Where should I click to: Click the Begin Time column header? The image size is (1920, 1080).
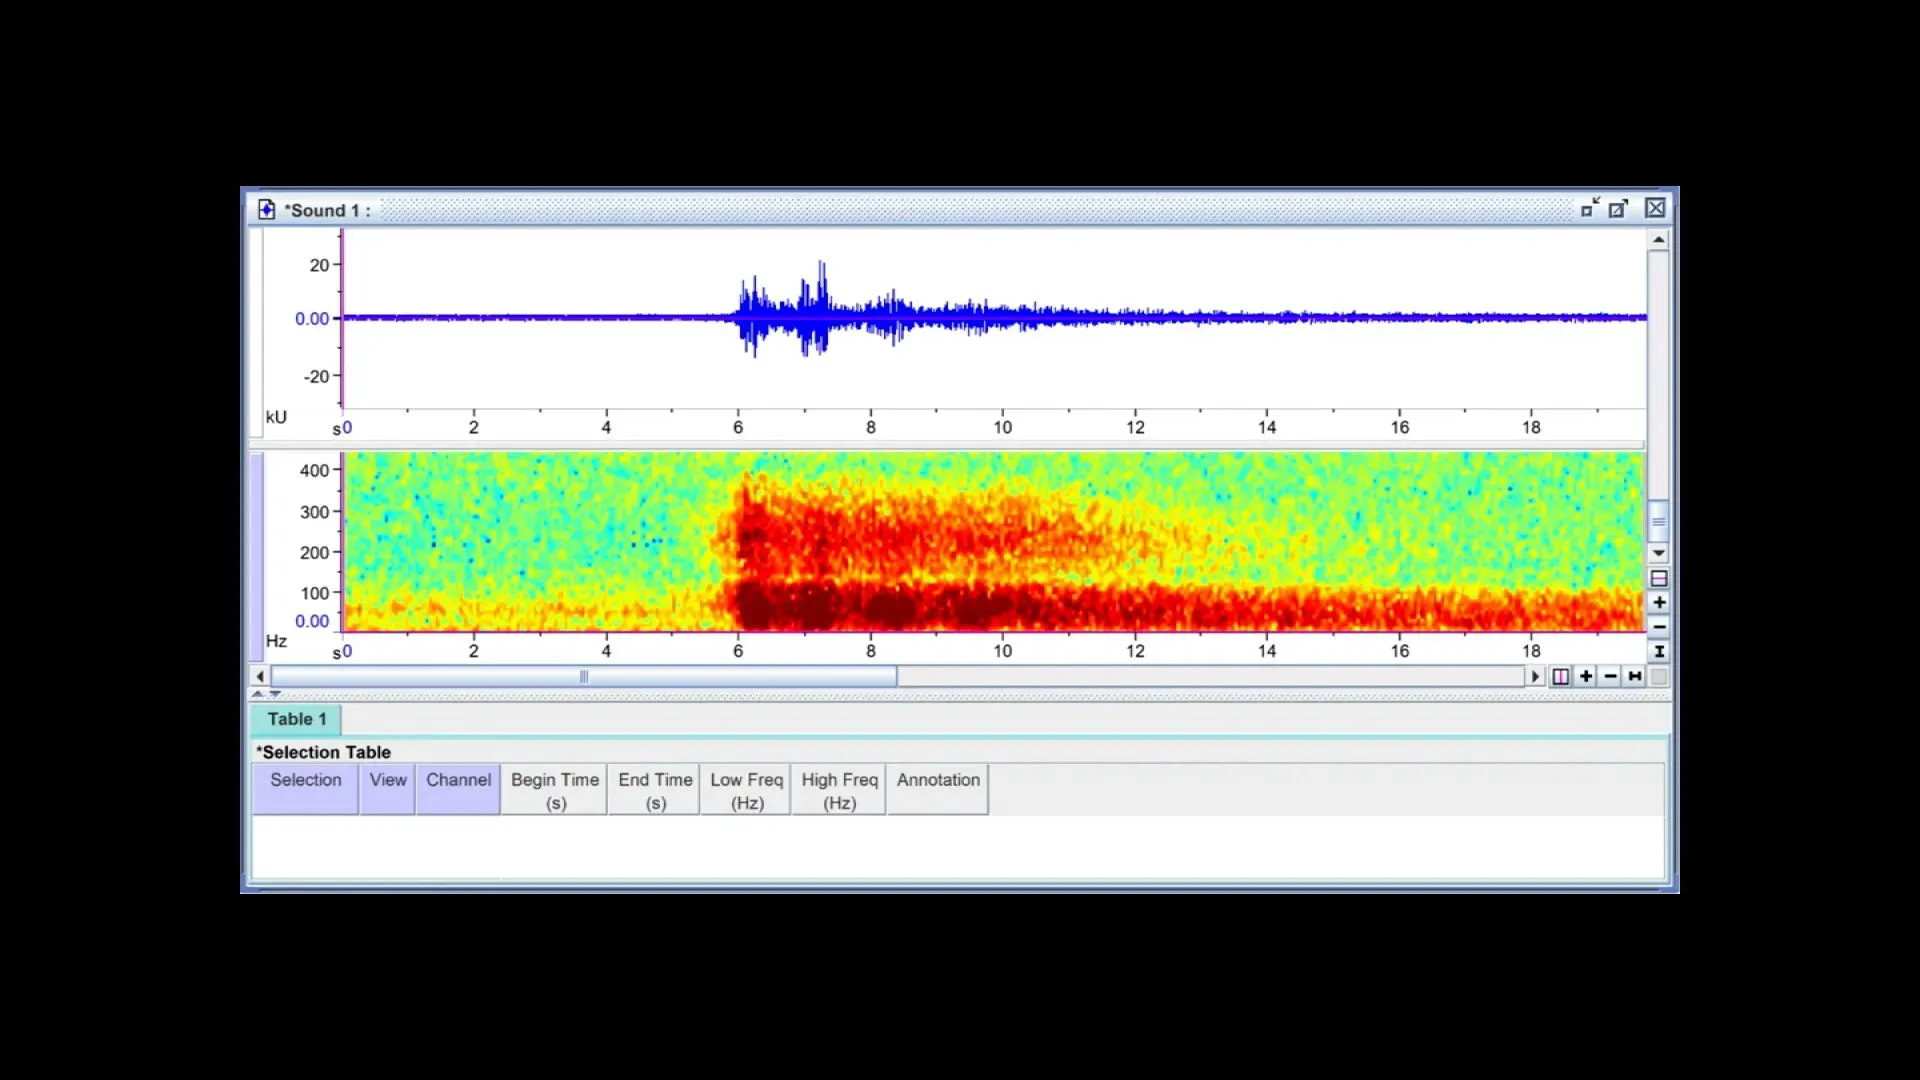pos(554,790)
